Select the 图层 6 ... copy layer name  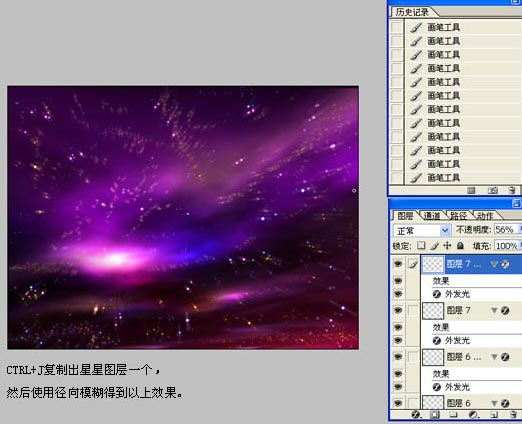click(464, 357)
